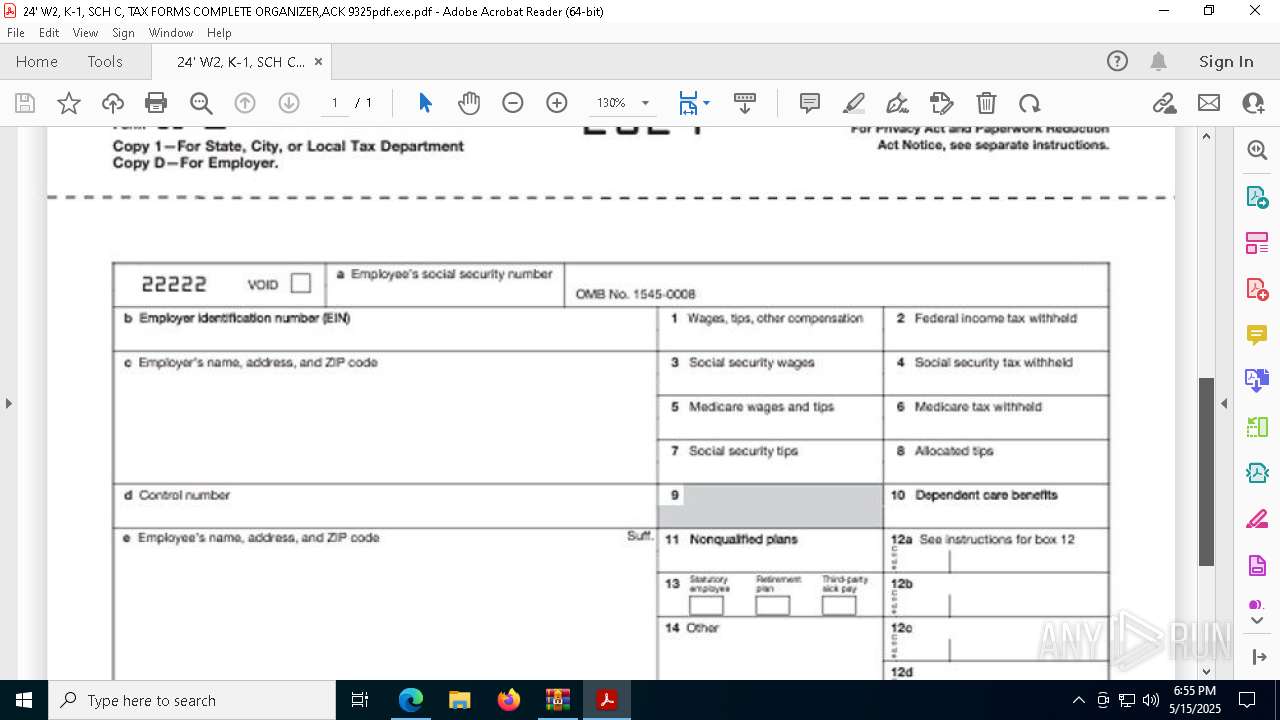Open the File menu
This screenshot has height=720, width=1280.
[15, 33]
